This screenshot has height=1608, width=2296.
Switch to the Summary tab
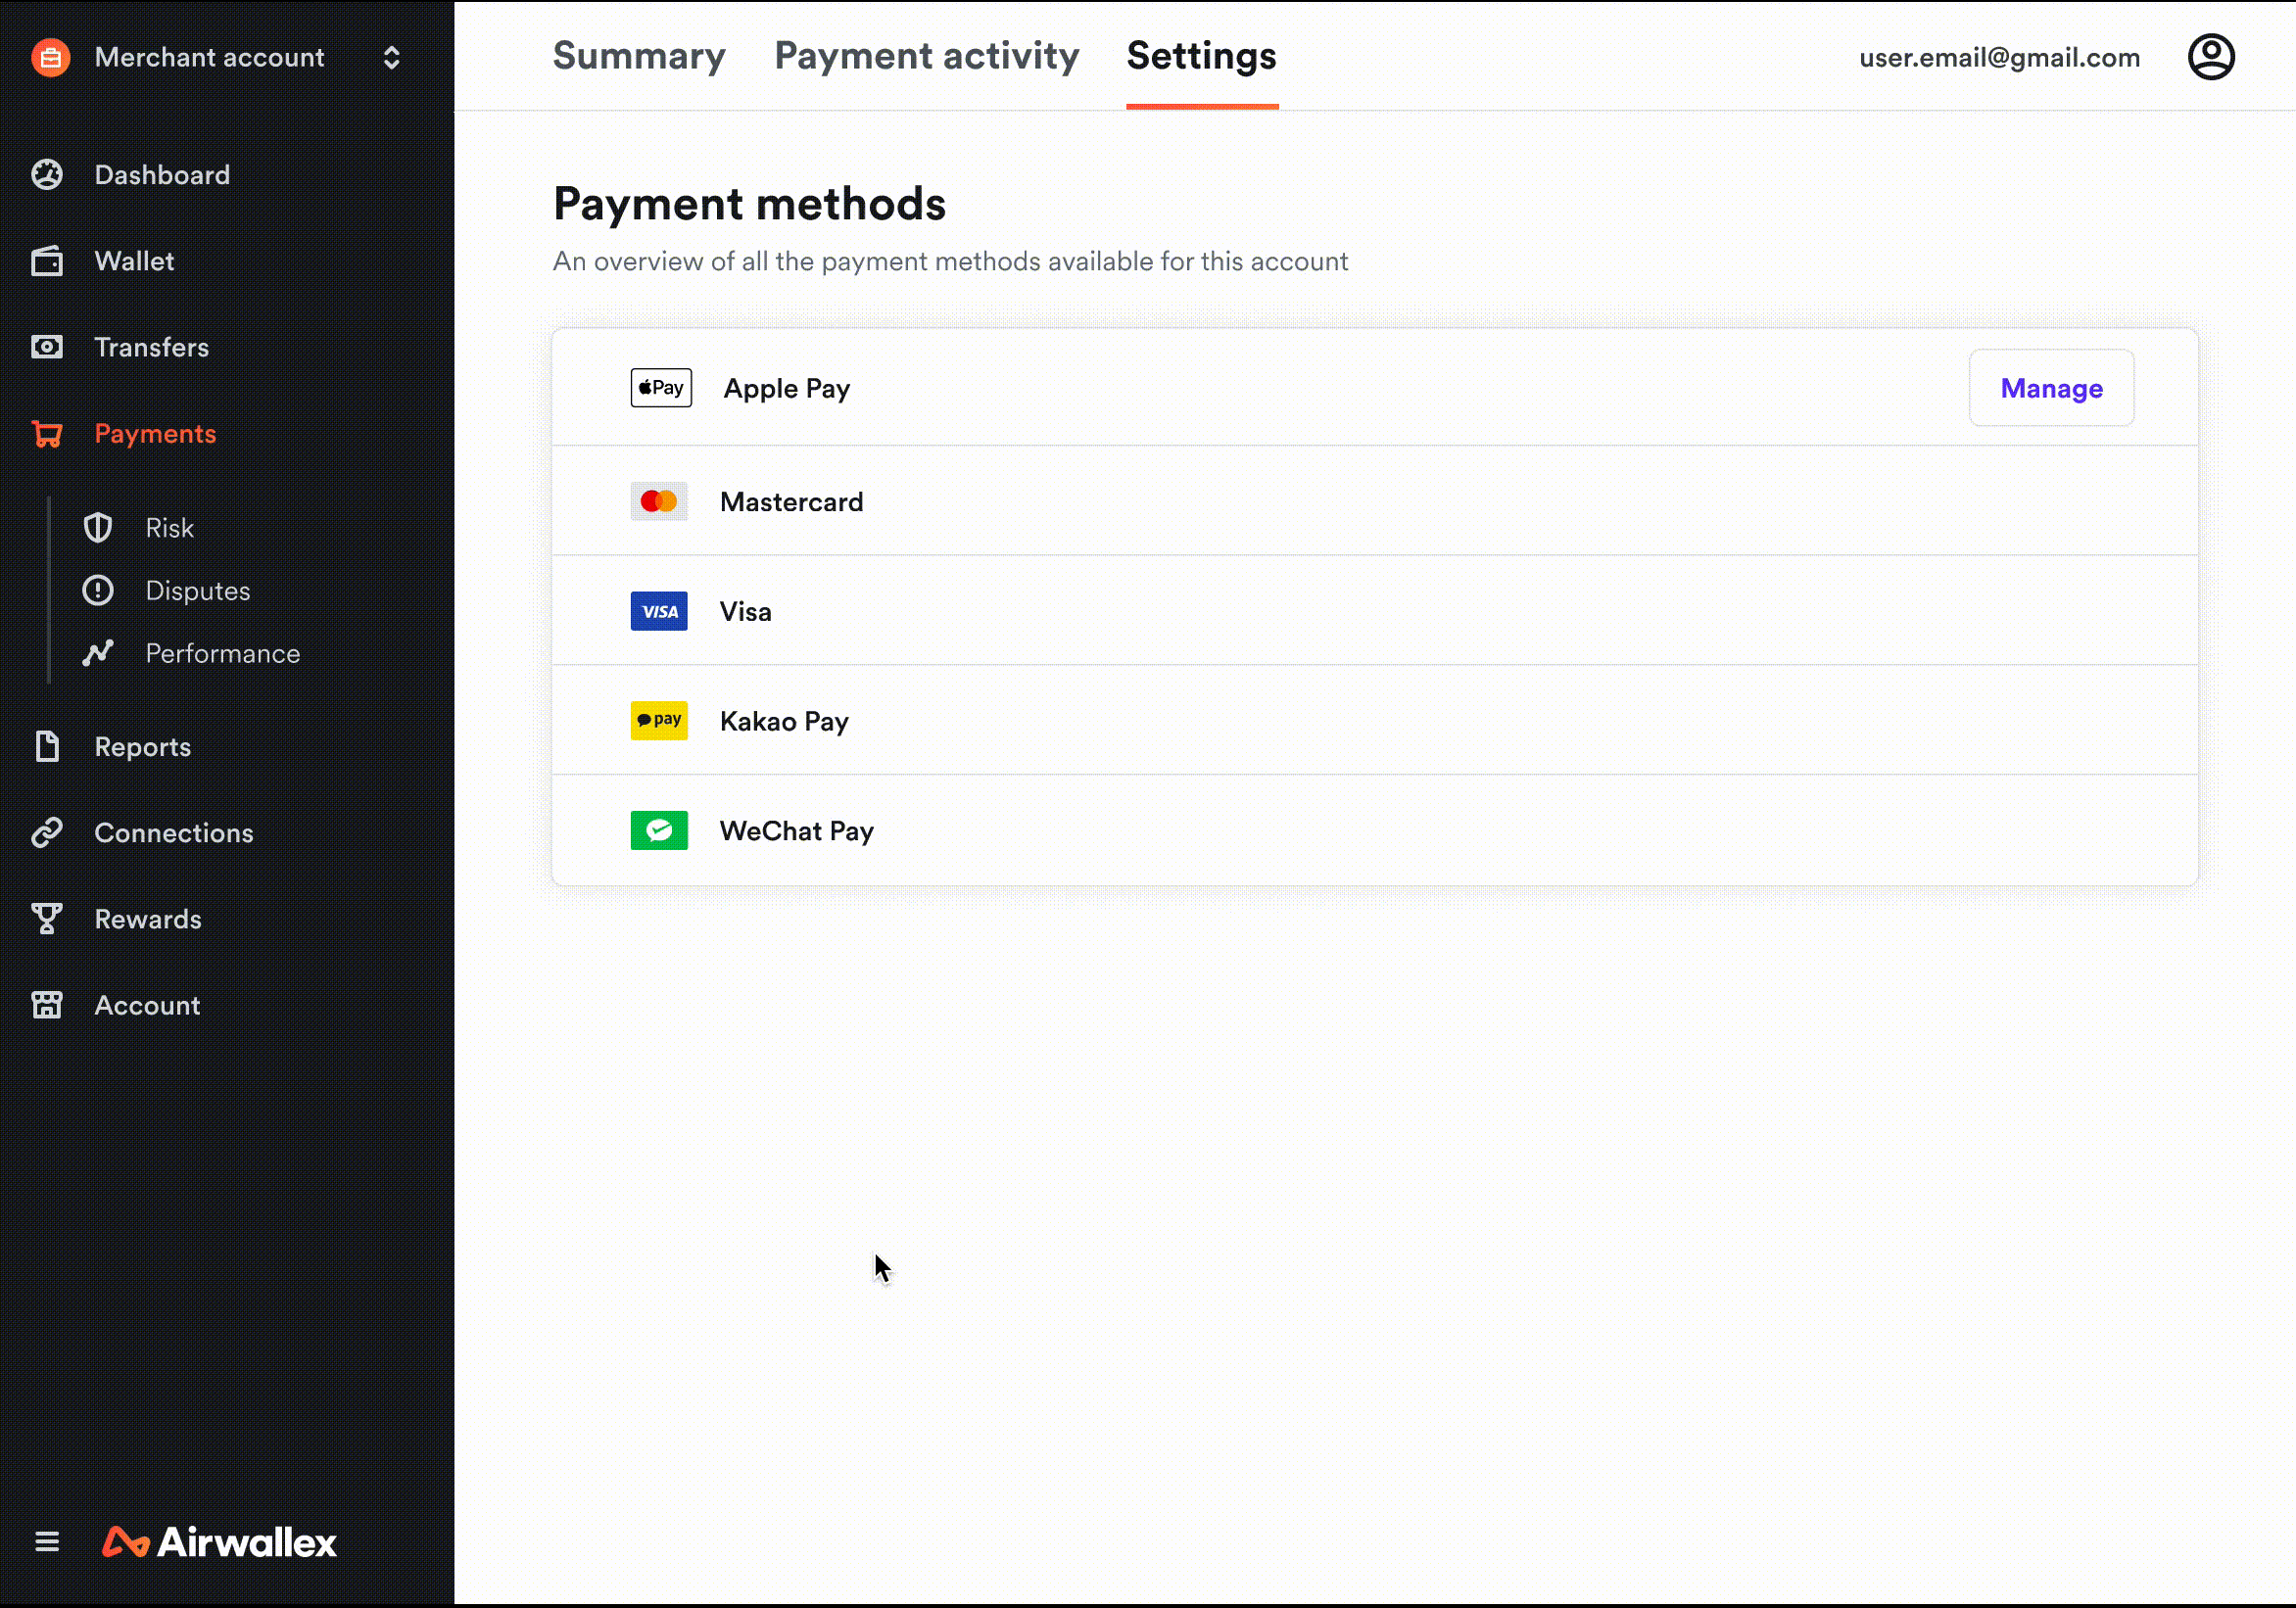[x=639, y=56]
